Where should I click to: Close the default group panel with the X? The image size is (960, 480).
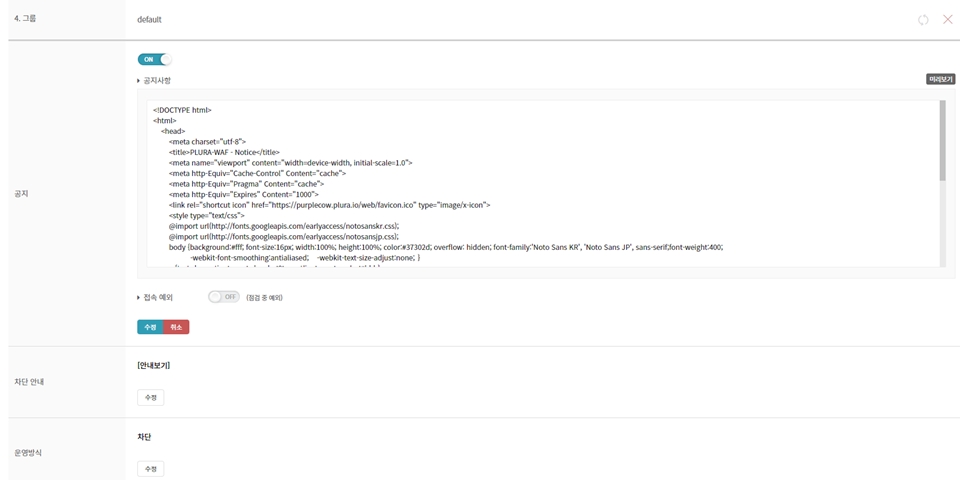947,19
